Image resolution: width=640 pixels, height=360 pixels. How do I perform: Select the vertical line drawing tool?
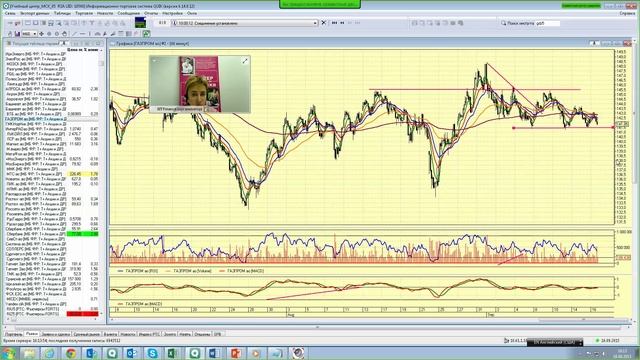(89, 34)
